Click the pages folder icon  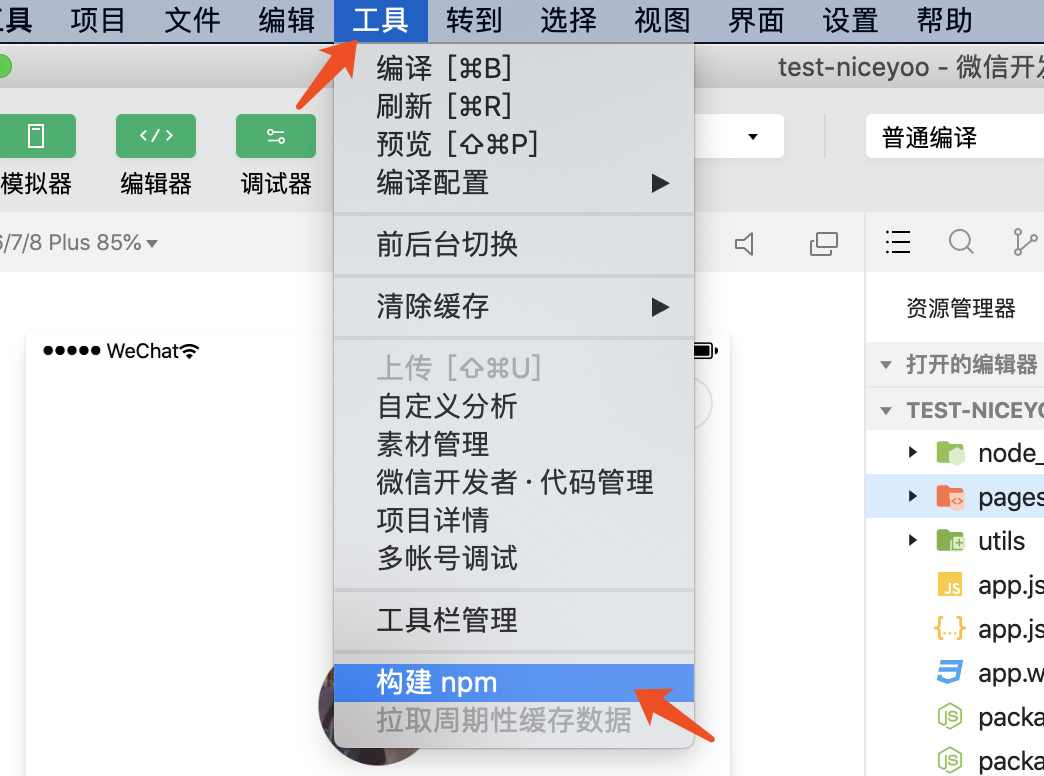pos(950,497)
